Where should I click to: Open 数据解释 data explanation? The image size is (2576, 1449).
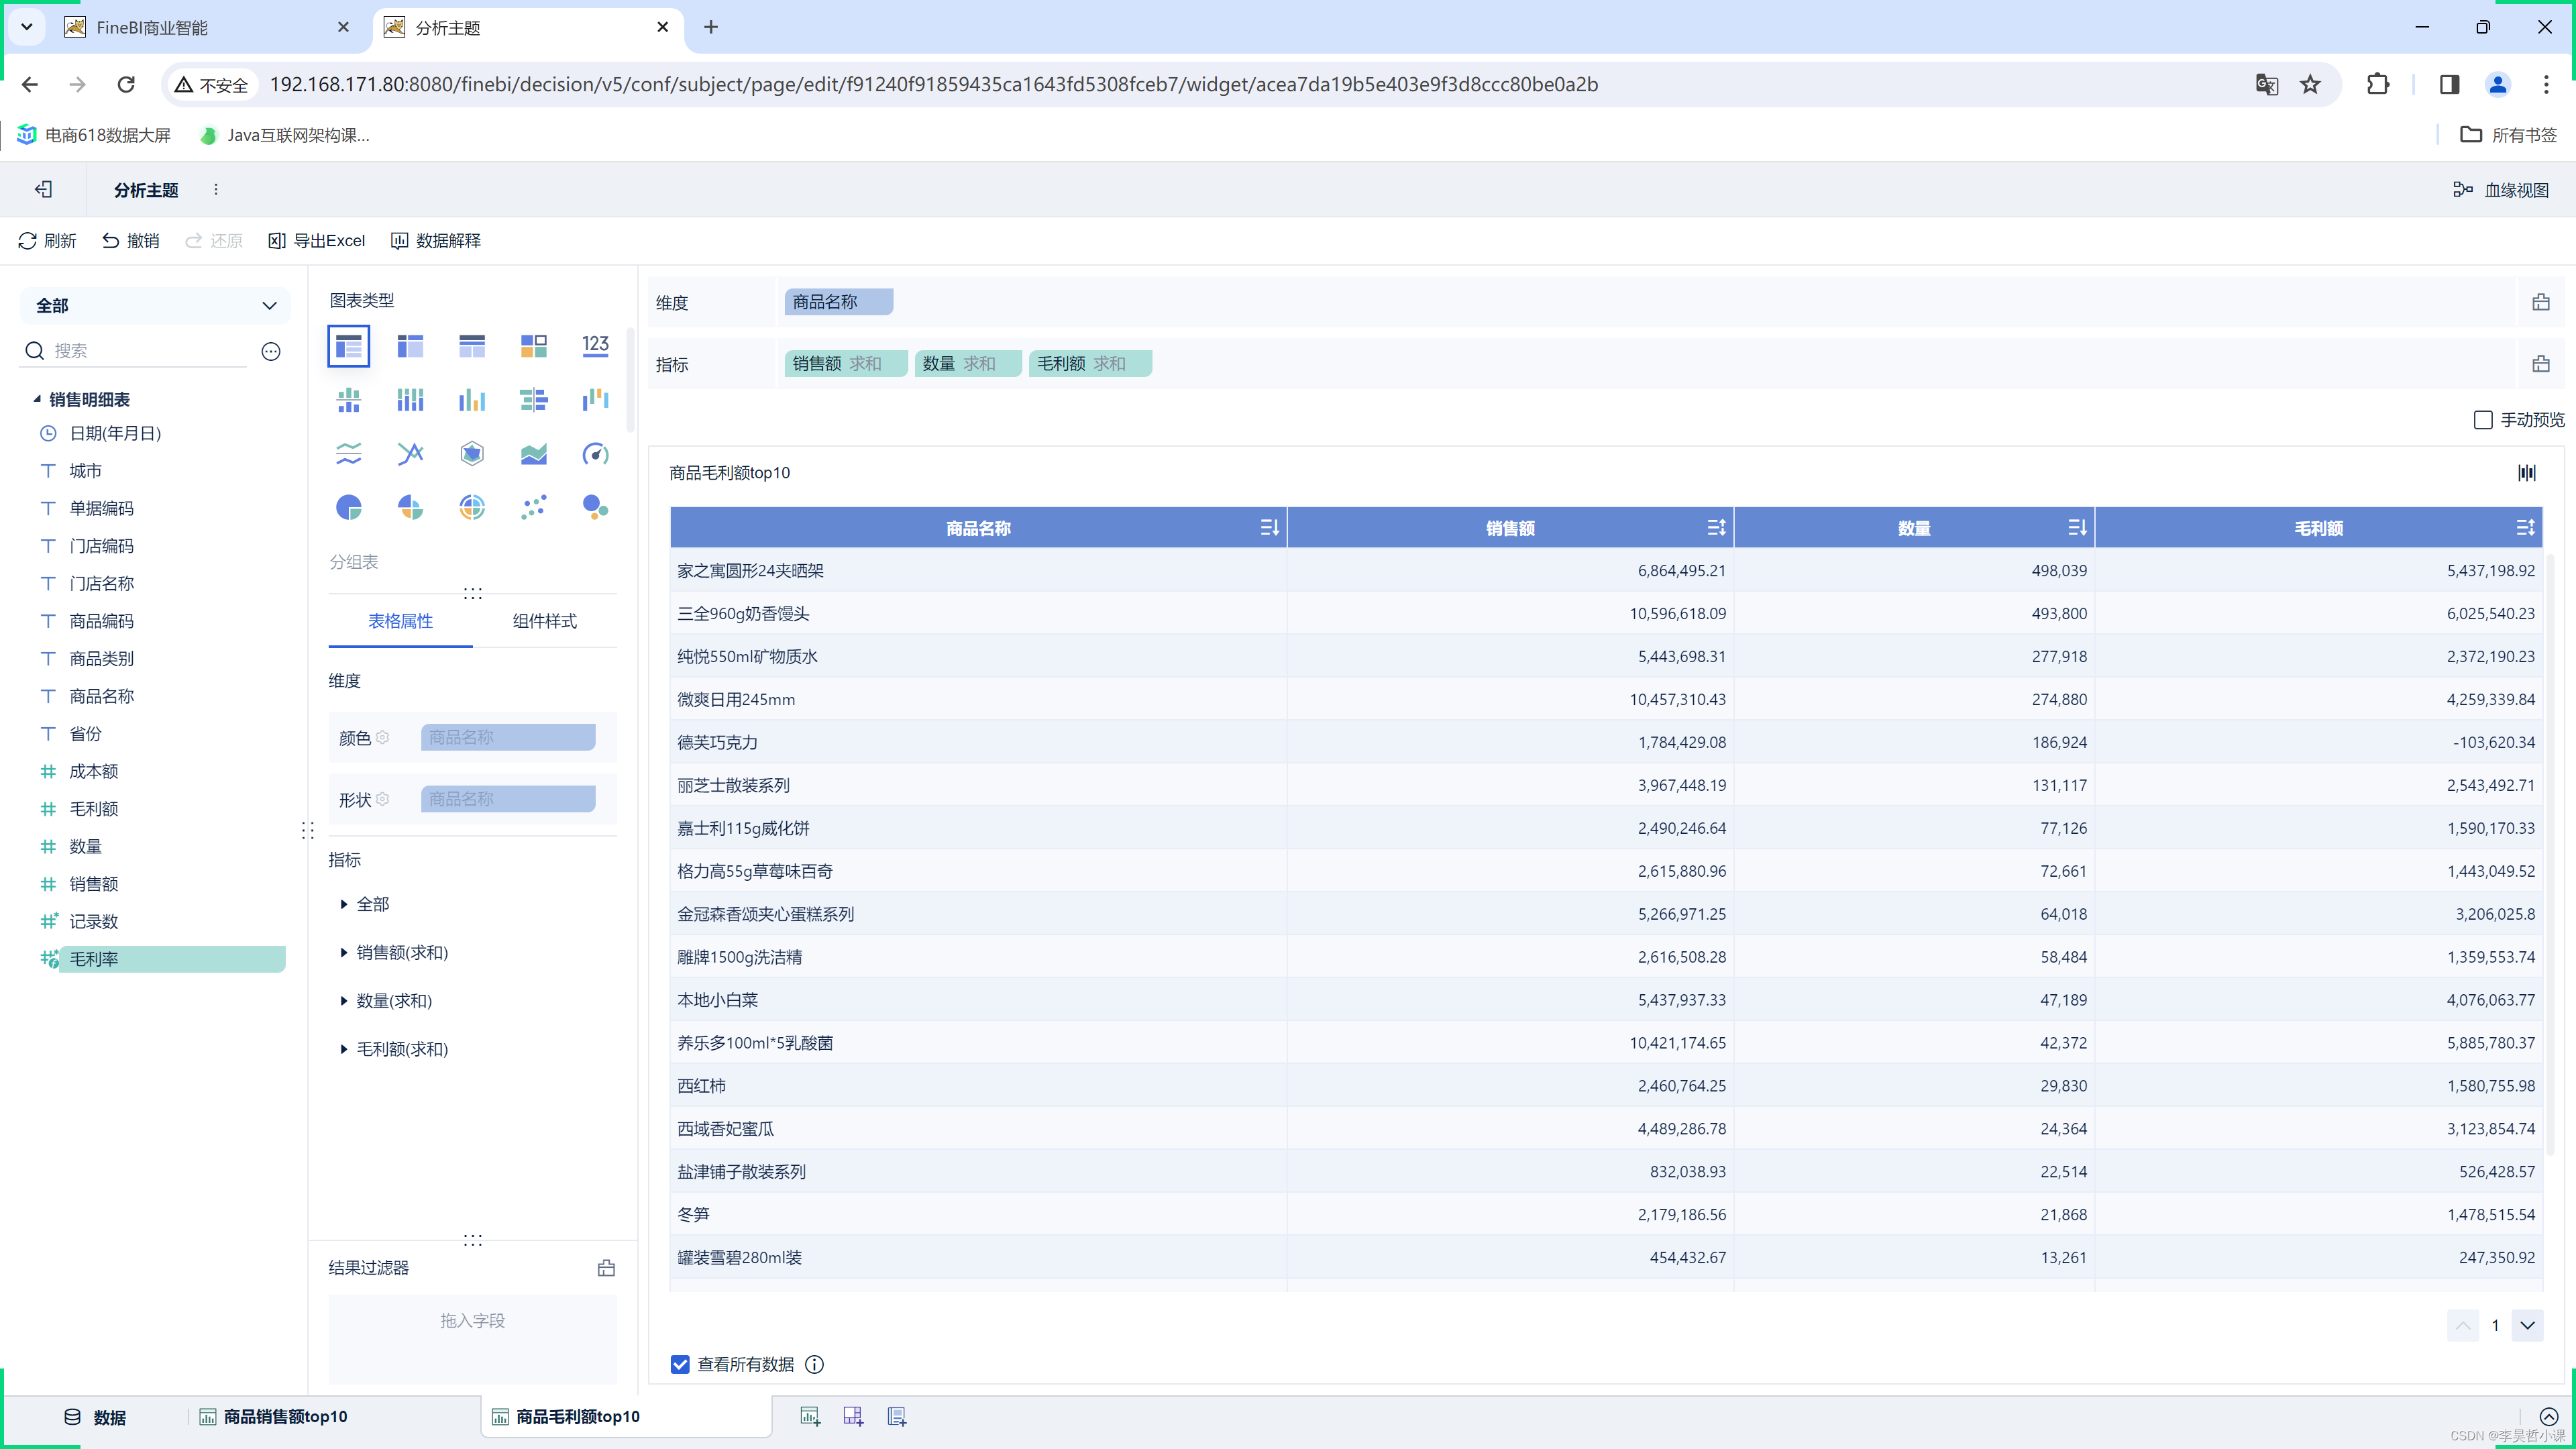436,241
